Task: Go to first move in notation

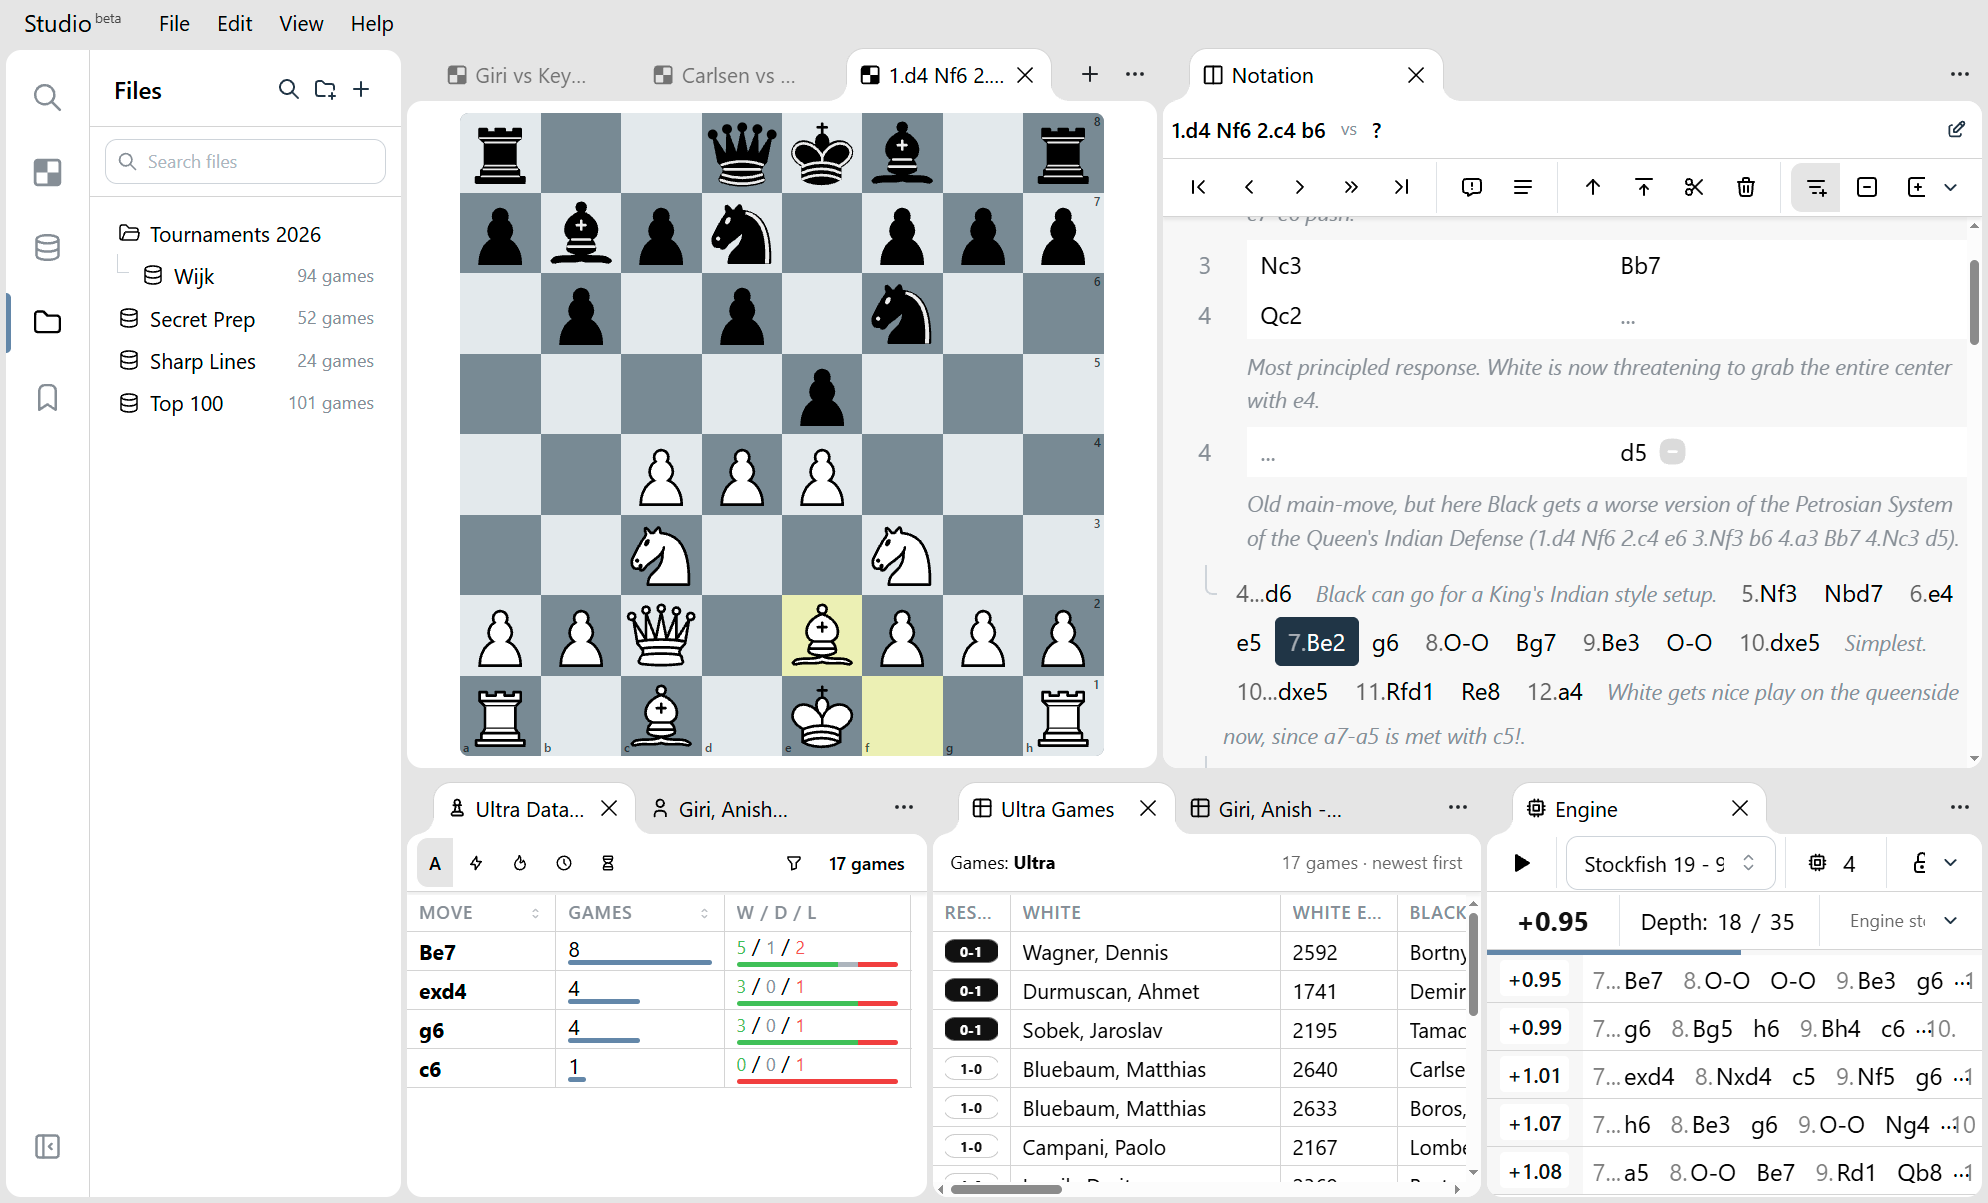Action: point(1198,187)
